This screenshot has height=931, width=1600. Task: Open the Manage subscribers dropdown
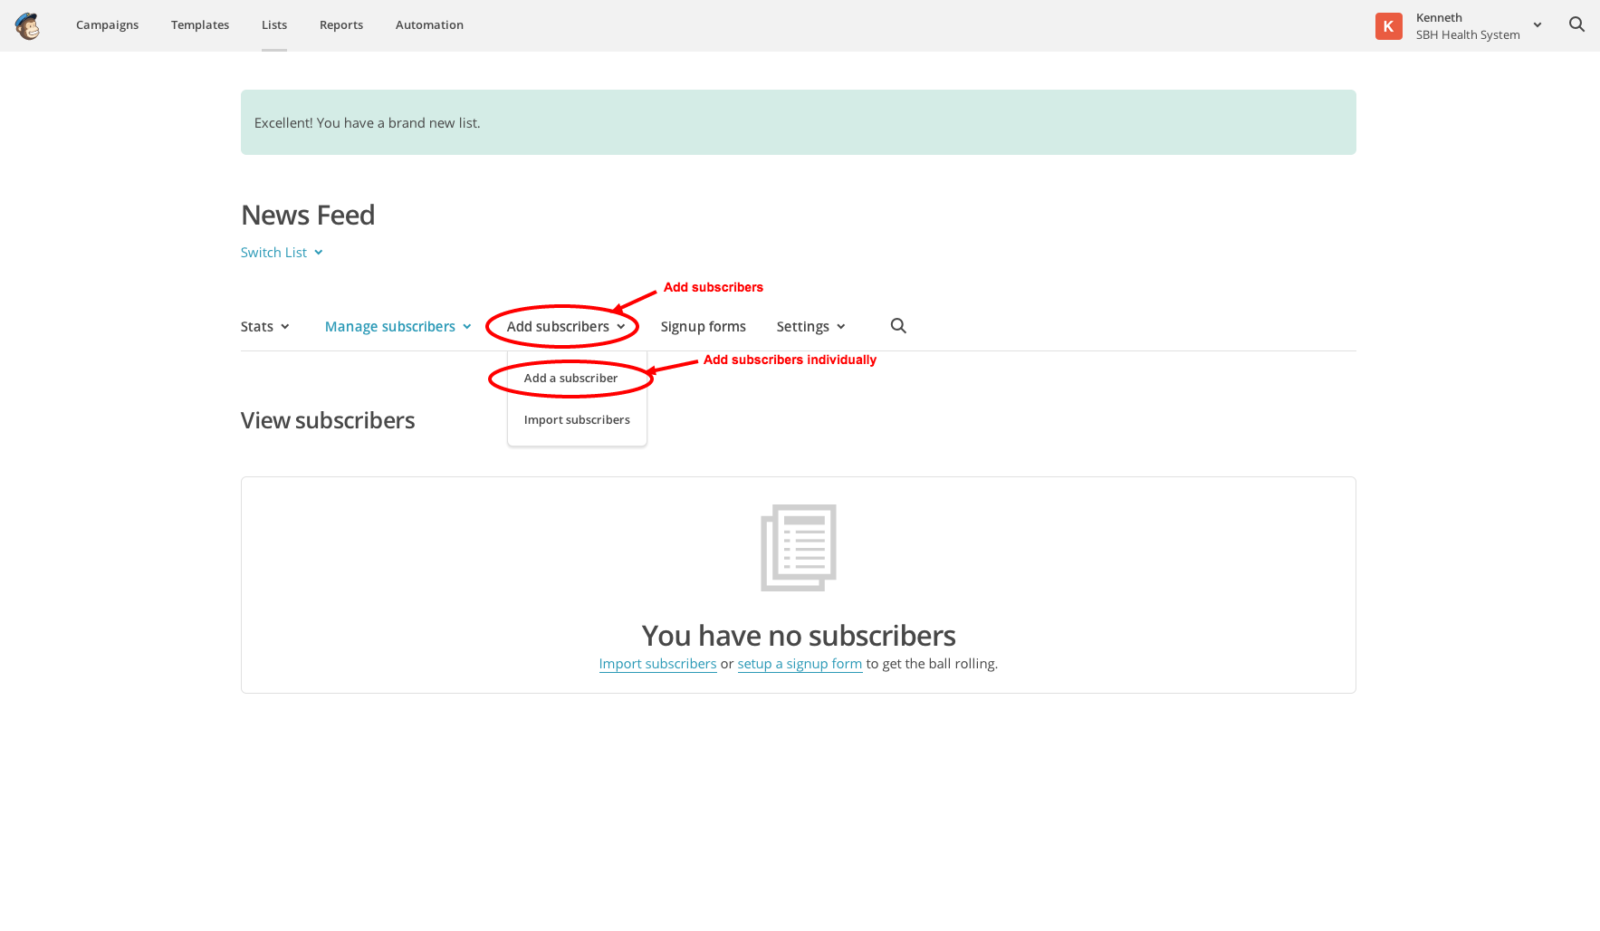coord(397,327)
